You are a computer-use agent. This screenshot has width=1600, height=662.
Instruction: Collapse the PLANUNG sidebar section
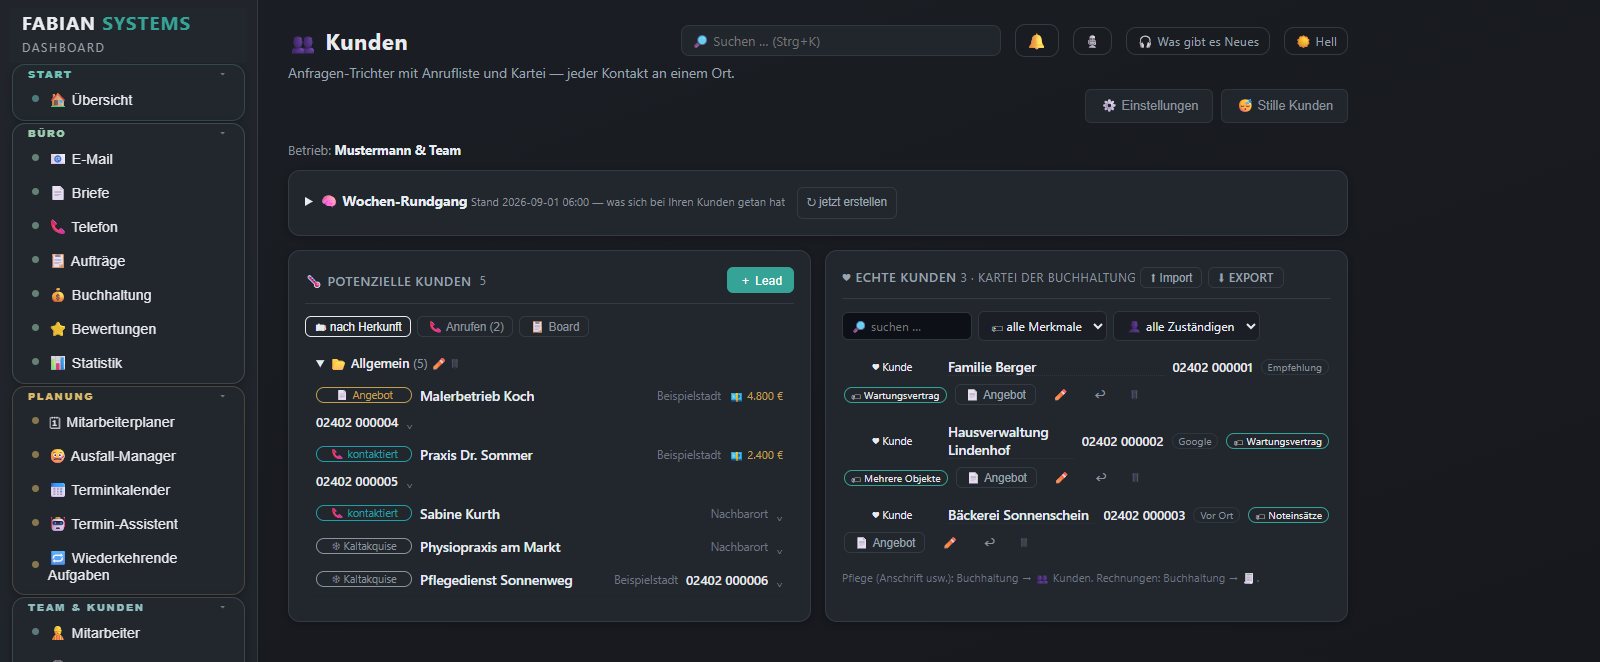point(222,396)
